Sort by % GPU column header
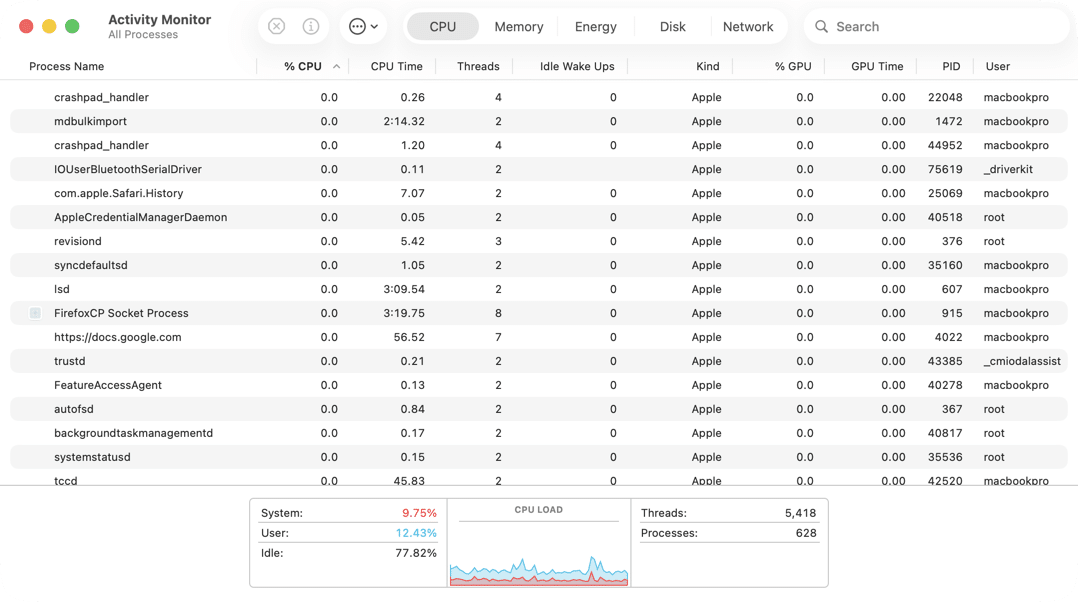The image size is (1078, 602). (793, 67)
